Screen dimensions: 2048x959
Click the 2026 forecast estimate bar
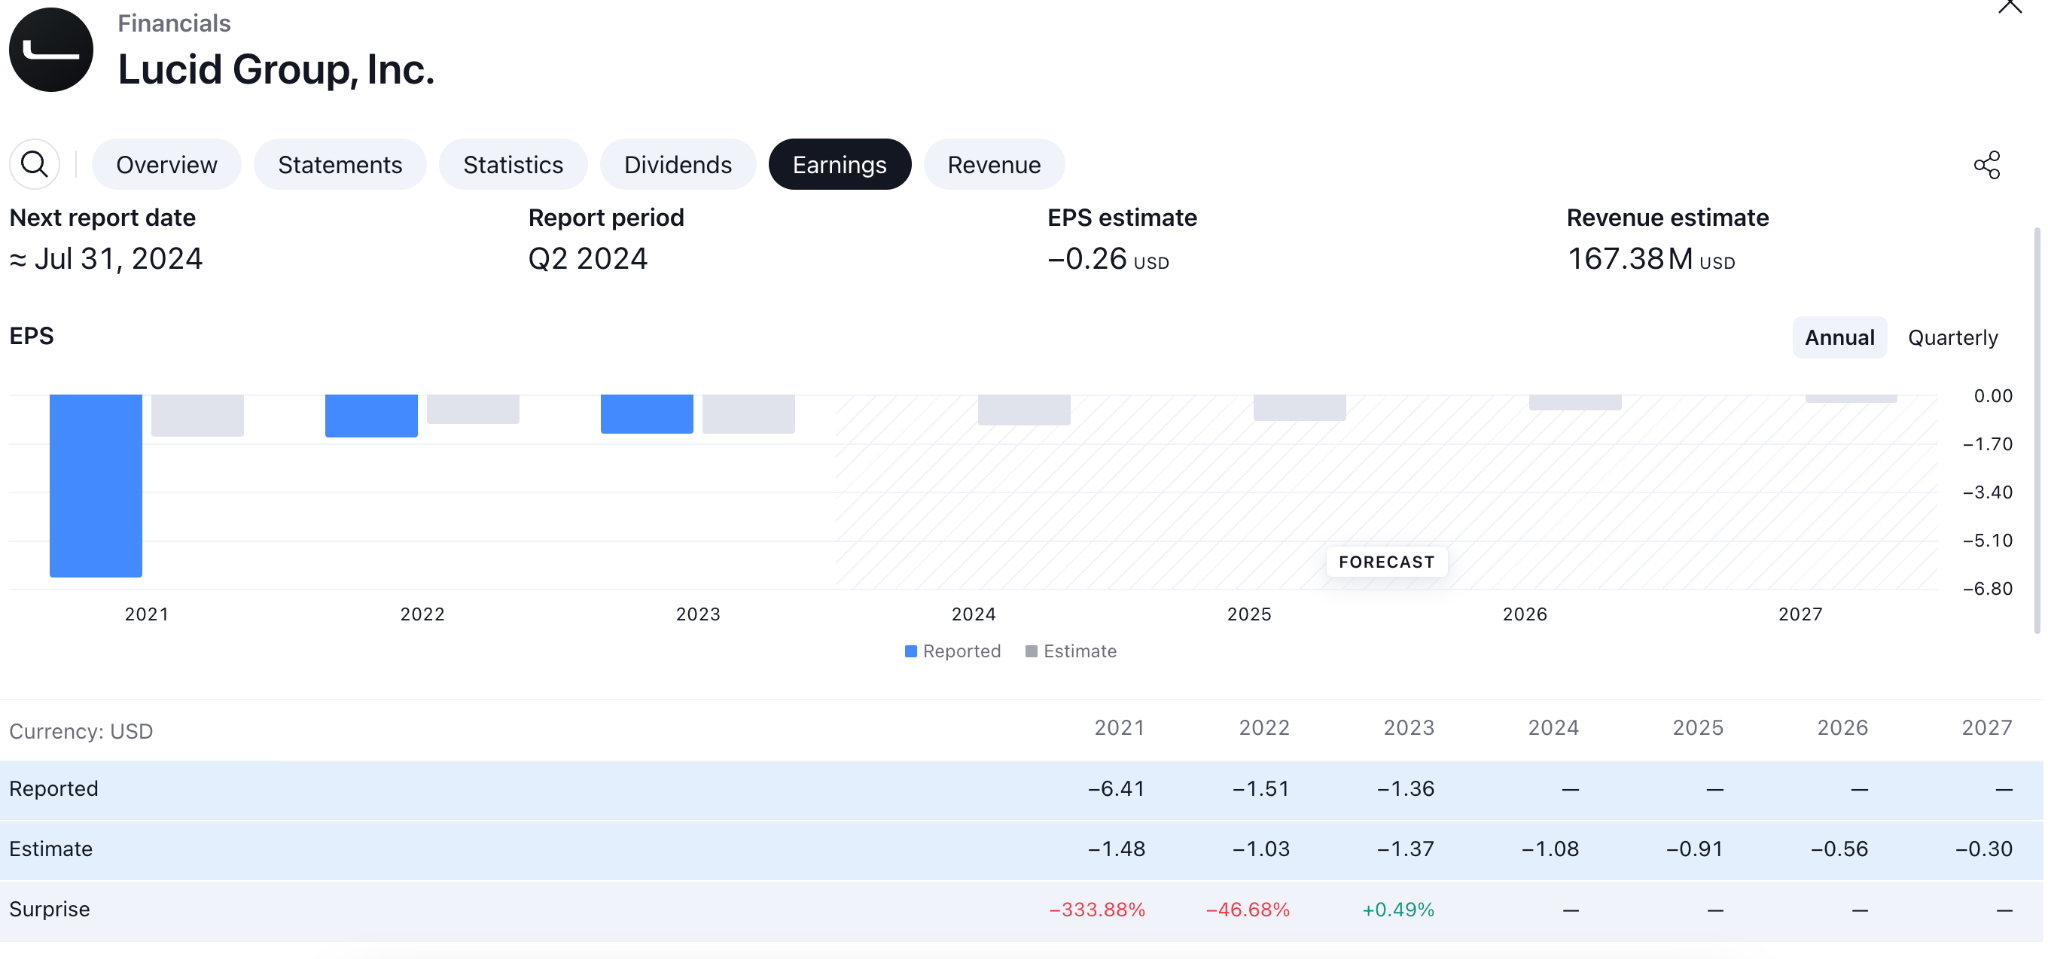click(x=1575, y=402)
